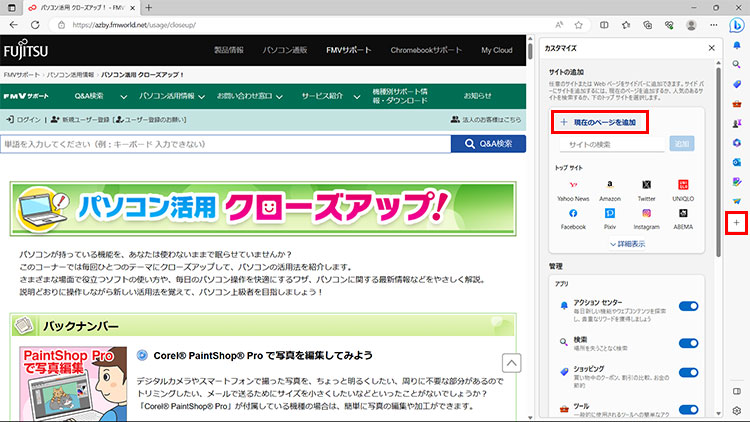Click the blue Q&A検索 search button
This screenshot has width=750, height=422.
pos(488,144)
